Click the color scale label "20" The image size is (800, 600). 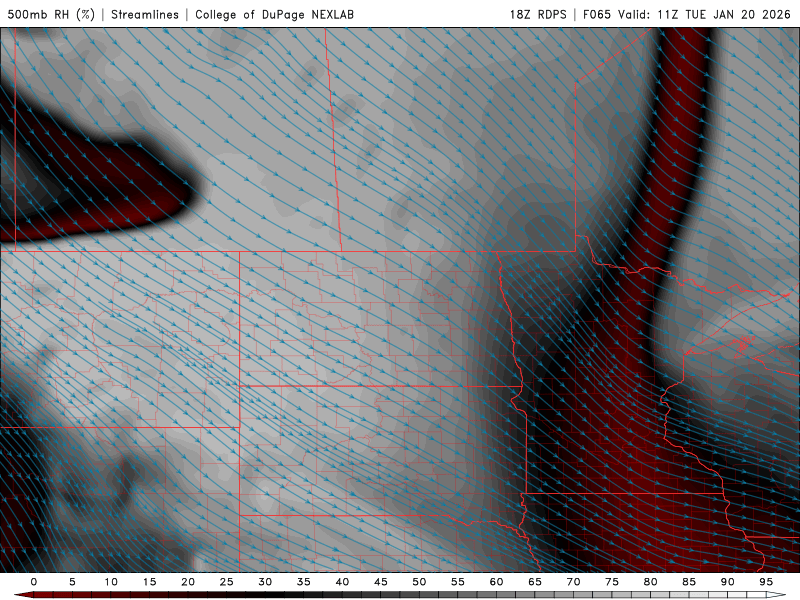pos(188,582)
